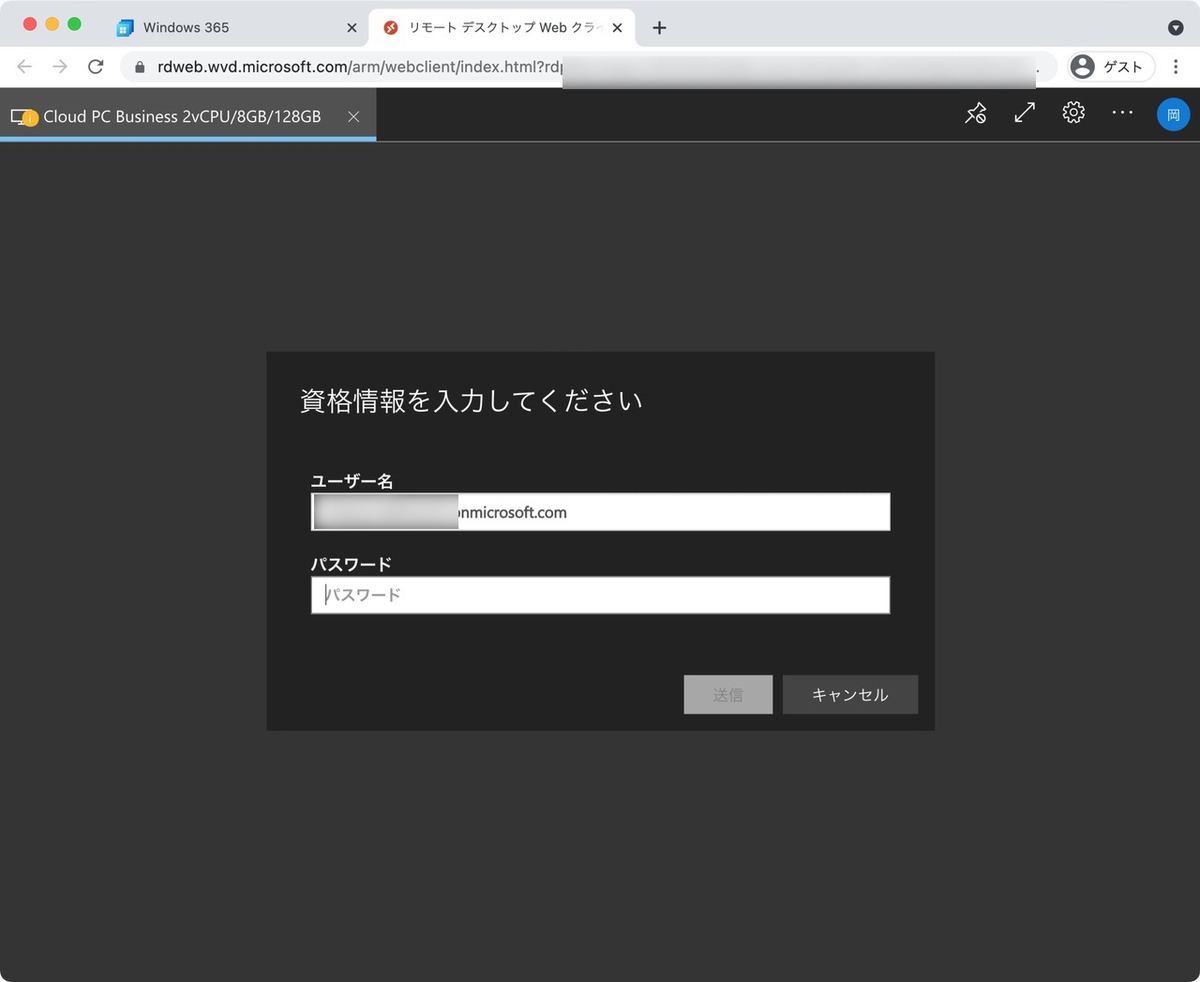The image size is (1200, 982).
Task: Reload the page with the refresh icon
Action: (x=96, y=67)
